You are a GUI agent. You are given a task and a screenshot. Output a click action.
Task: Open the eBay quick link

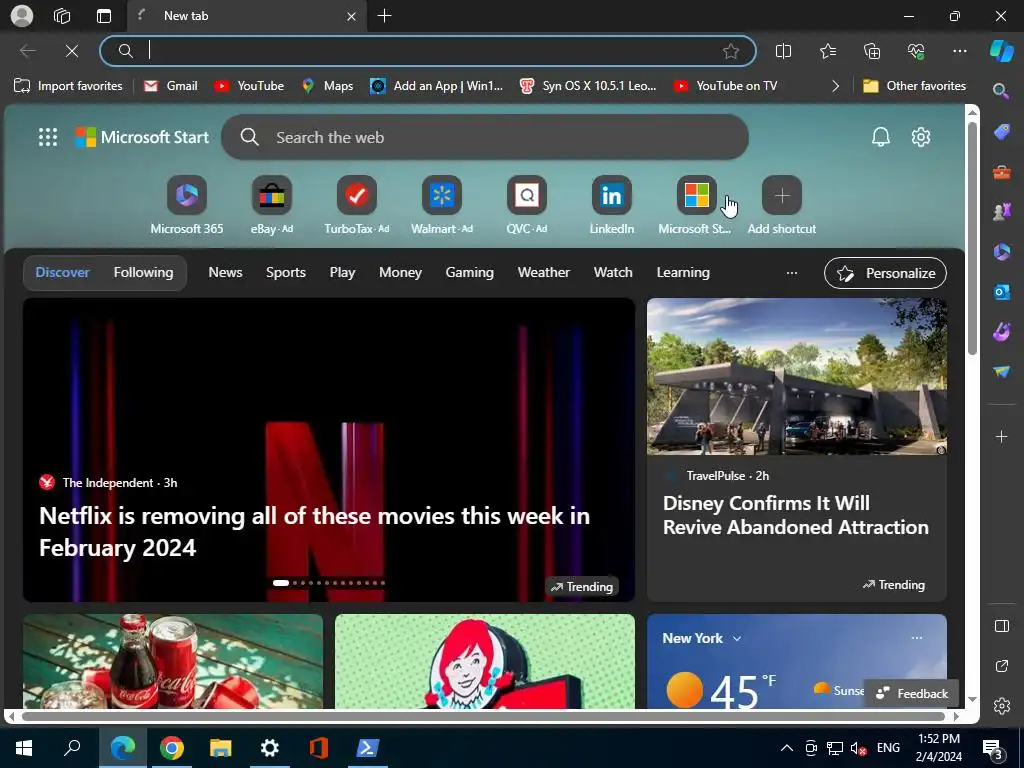[272, 206]
